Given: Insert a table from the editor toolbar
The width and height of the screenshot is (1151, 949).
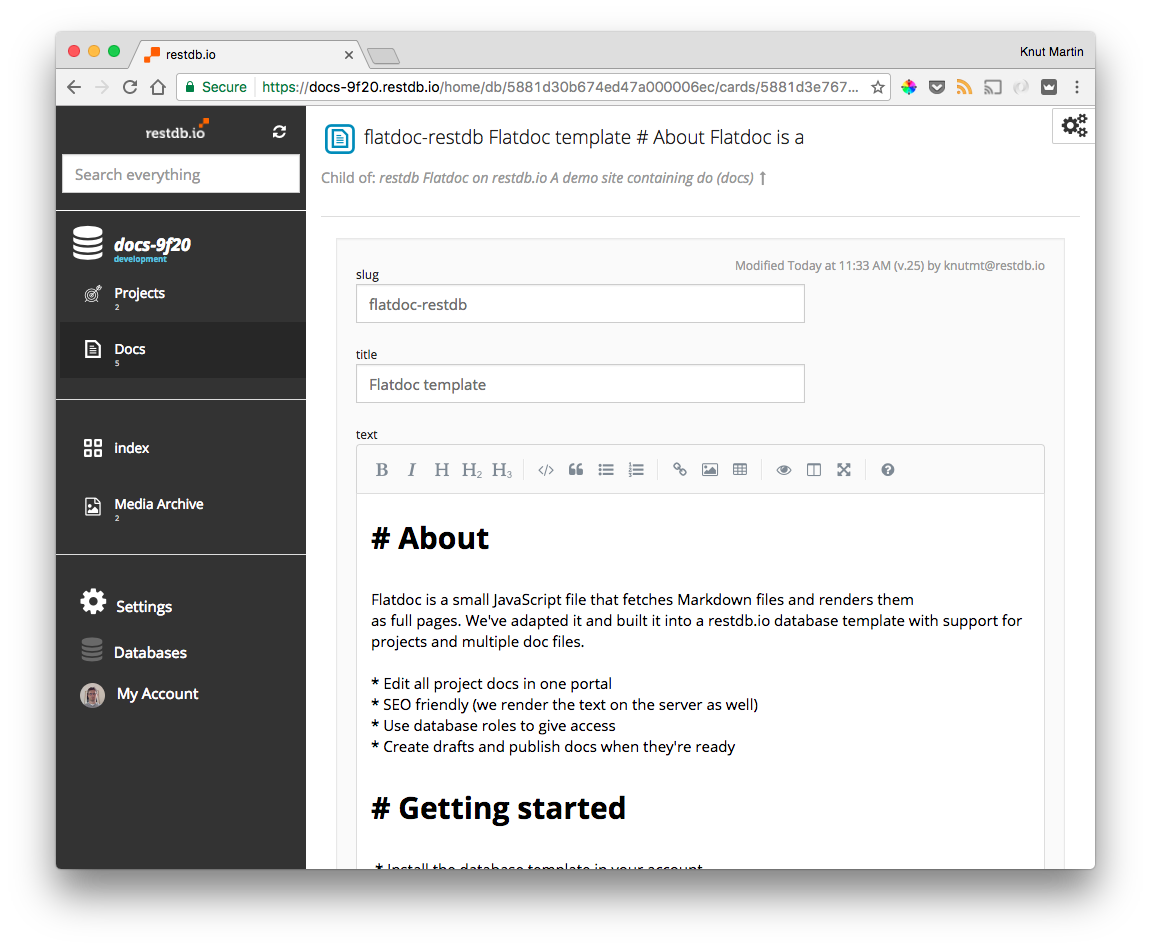Looking at the screenshot, I should point(740,470).
